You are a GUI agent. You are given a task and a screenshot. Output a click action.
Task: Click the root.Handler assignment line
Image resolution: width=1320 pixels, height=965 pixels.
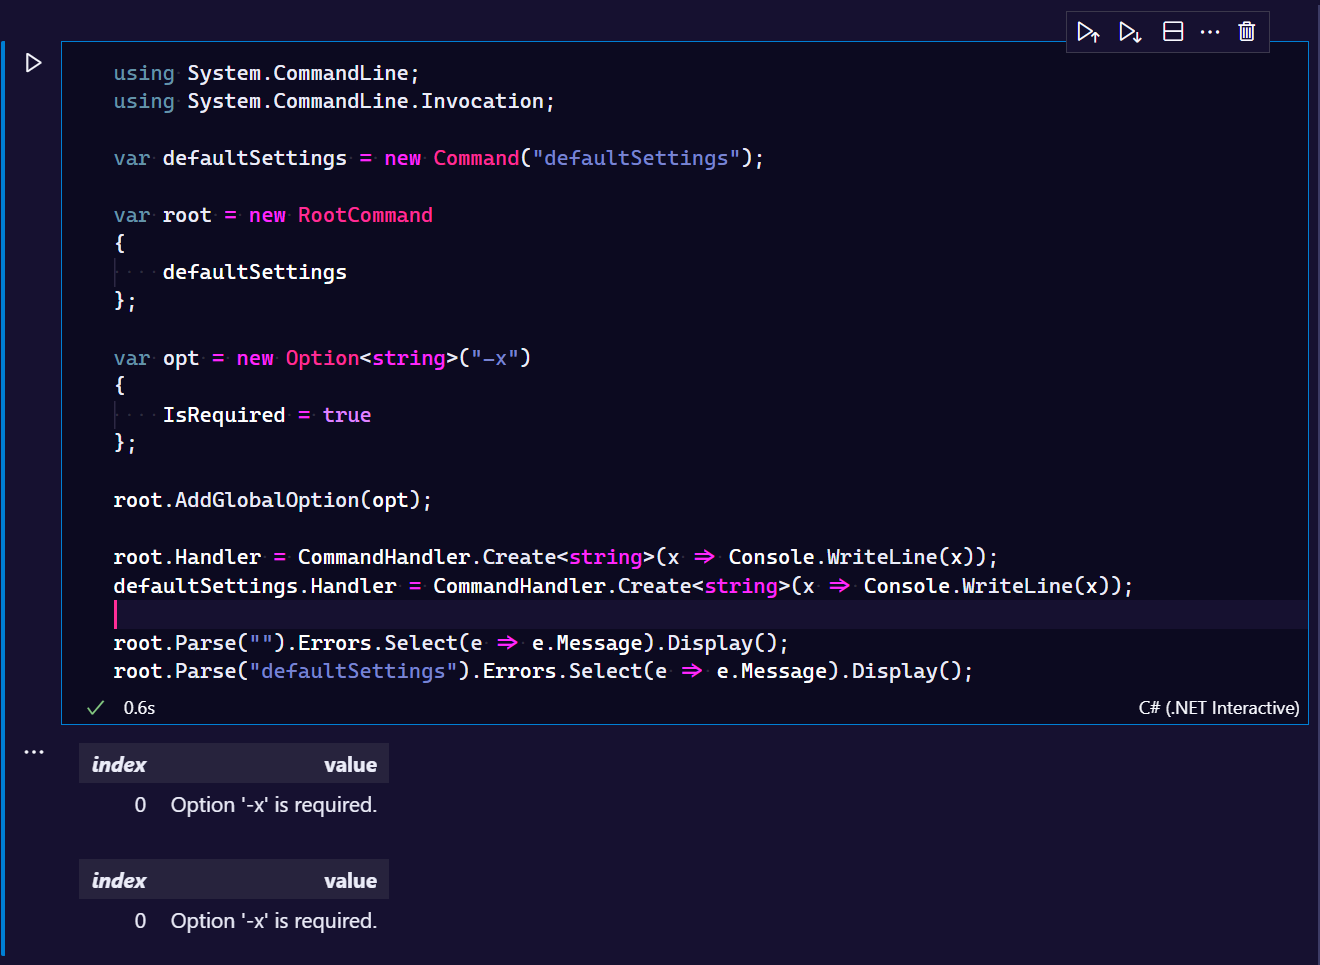coord(555,557)
